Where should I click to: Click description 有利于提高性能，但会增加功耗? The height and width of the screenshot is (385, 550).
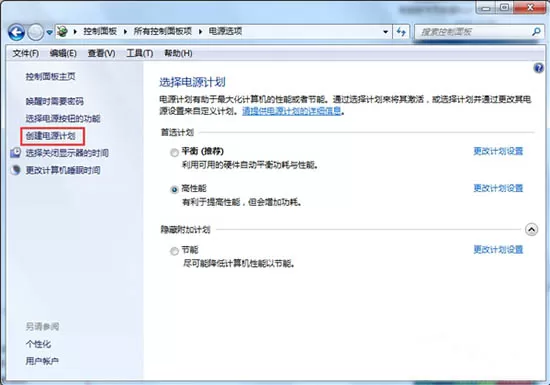click(x=242, y=202)
